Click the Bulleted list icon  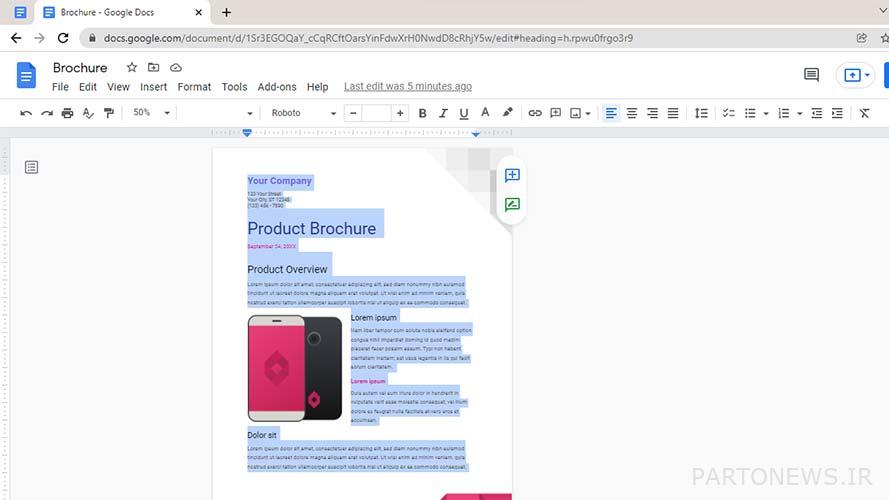[x=750, y=113]
